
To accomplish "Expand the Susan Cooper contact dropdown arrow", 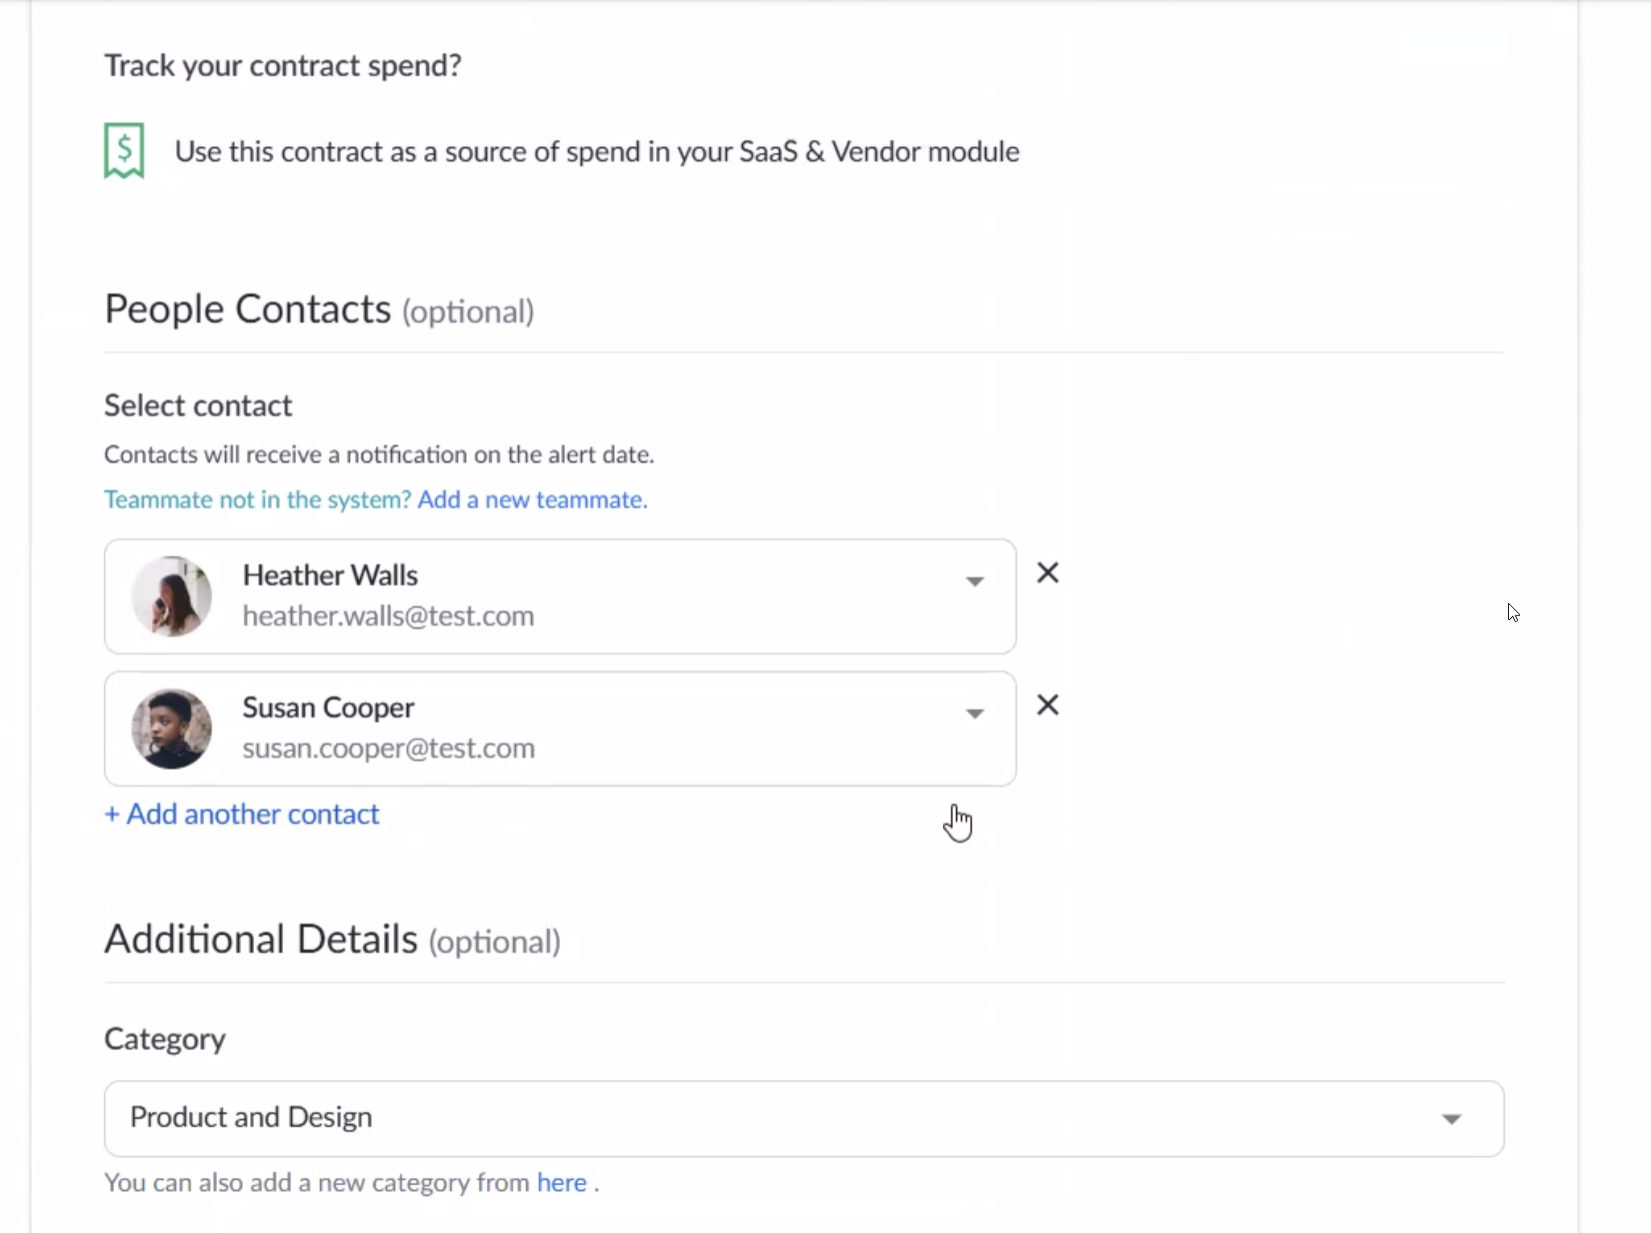I will 974,713.
